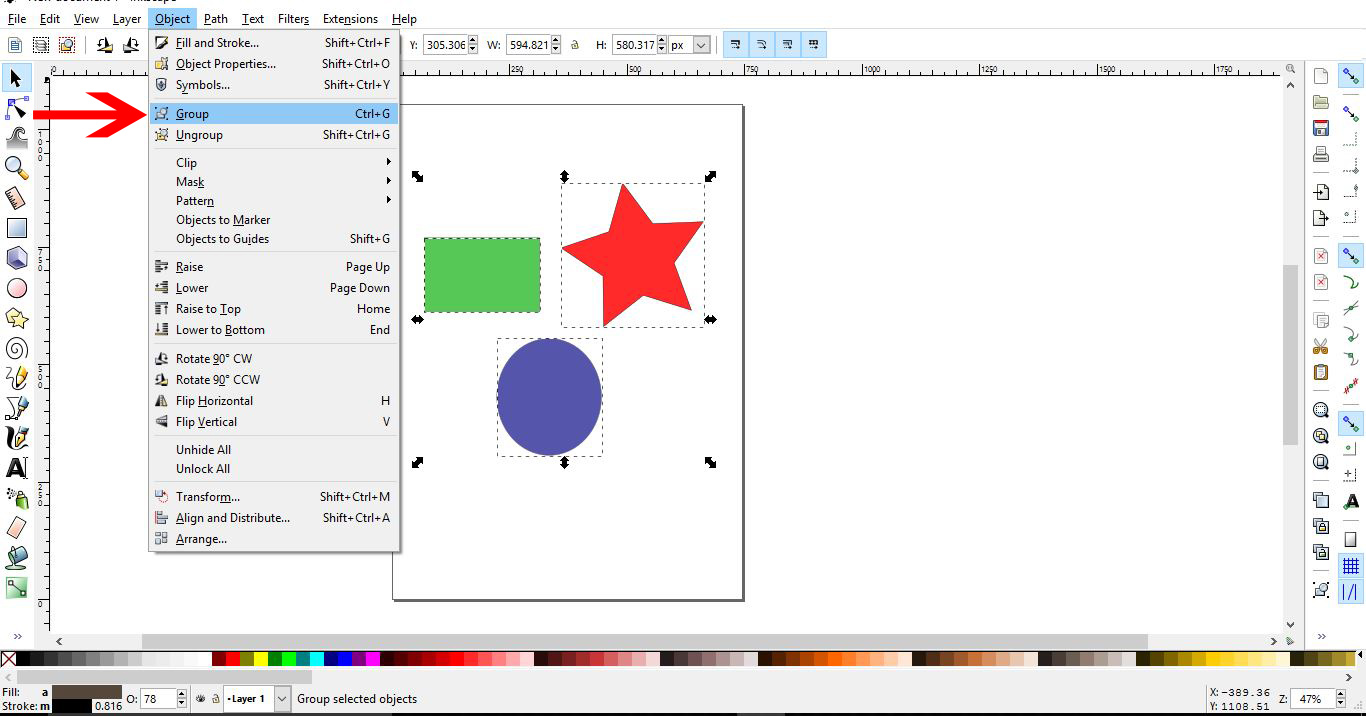Select the Zoom tool in the toolbox

pyautogui.click(x=16, y=168)
